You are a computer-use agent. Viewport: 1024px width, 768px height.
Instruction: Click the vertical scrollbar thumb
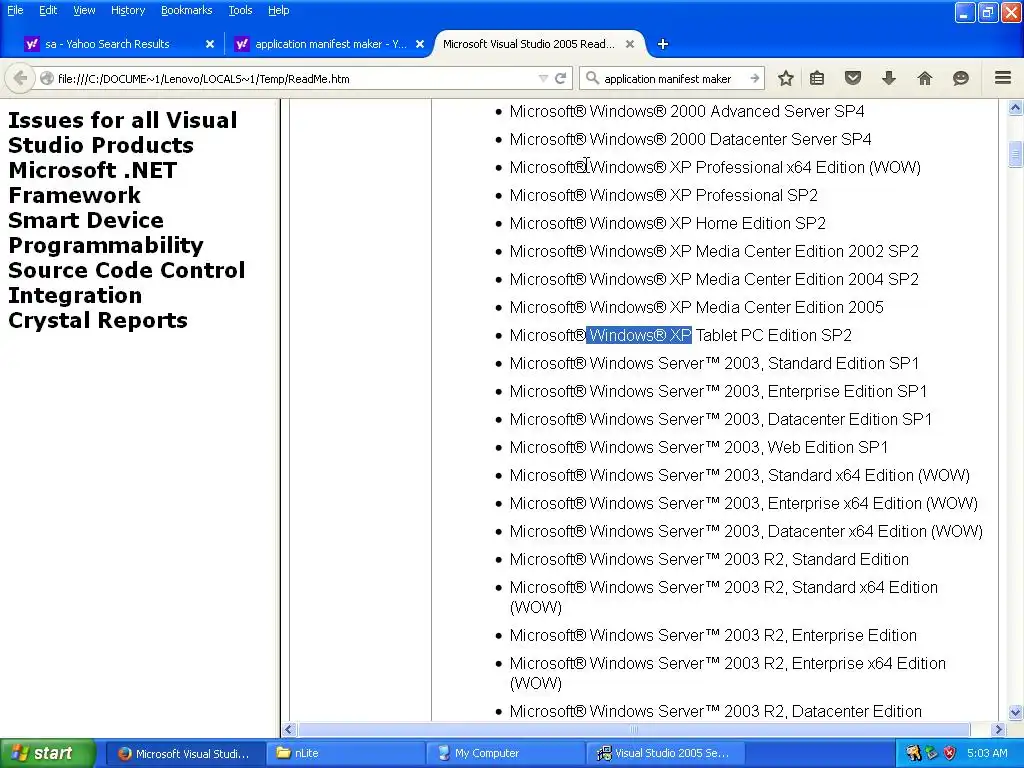(1016, 154)
